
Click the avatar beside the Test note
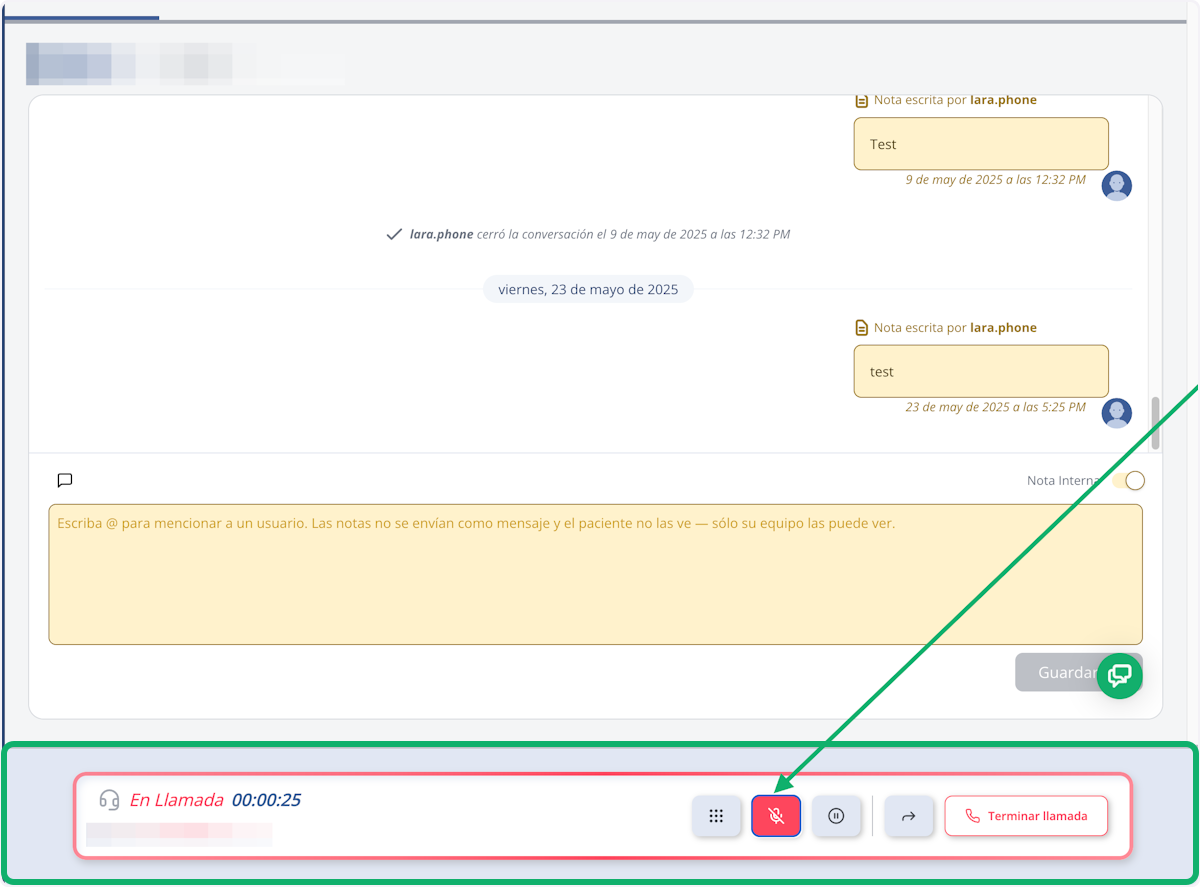pos(1117,185)
